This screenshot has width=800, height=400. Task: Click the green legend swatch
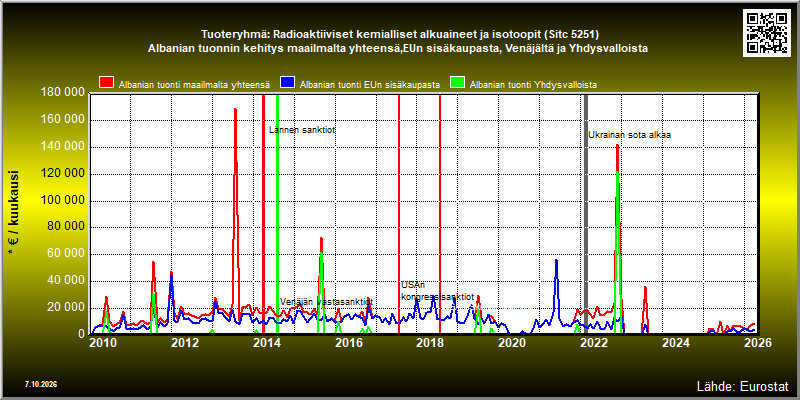click(458, 83)
